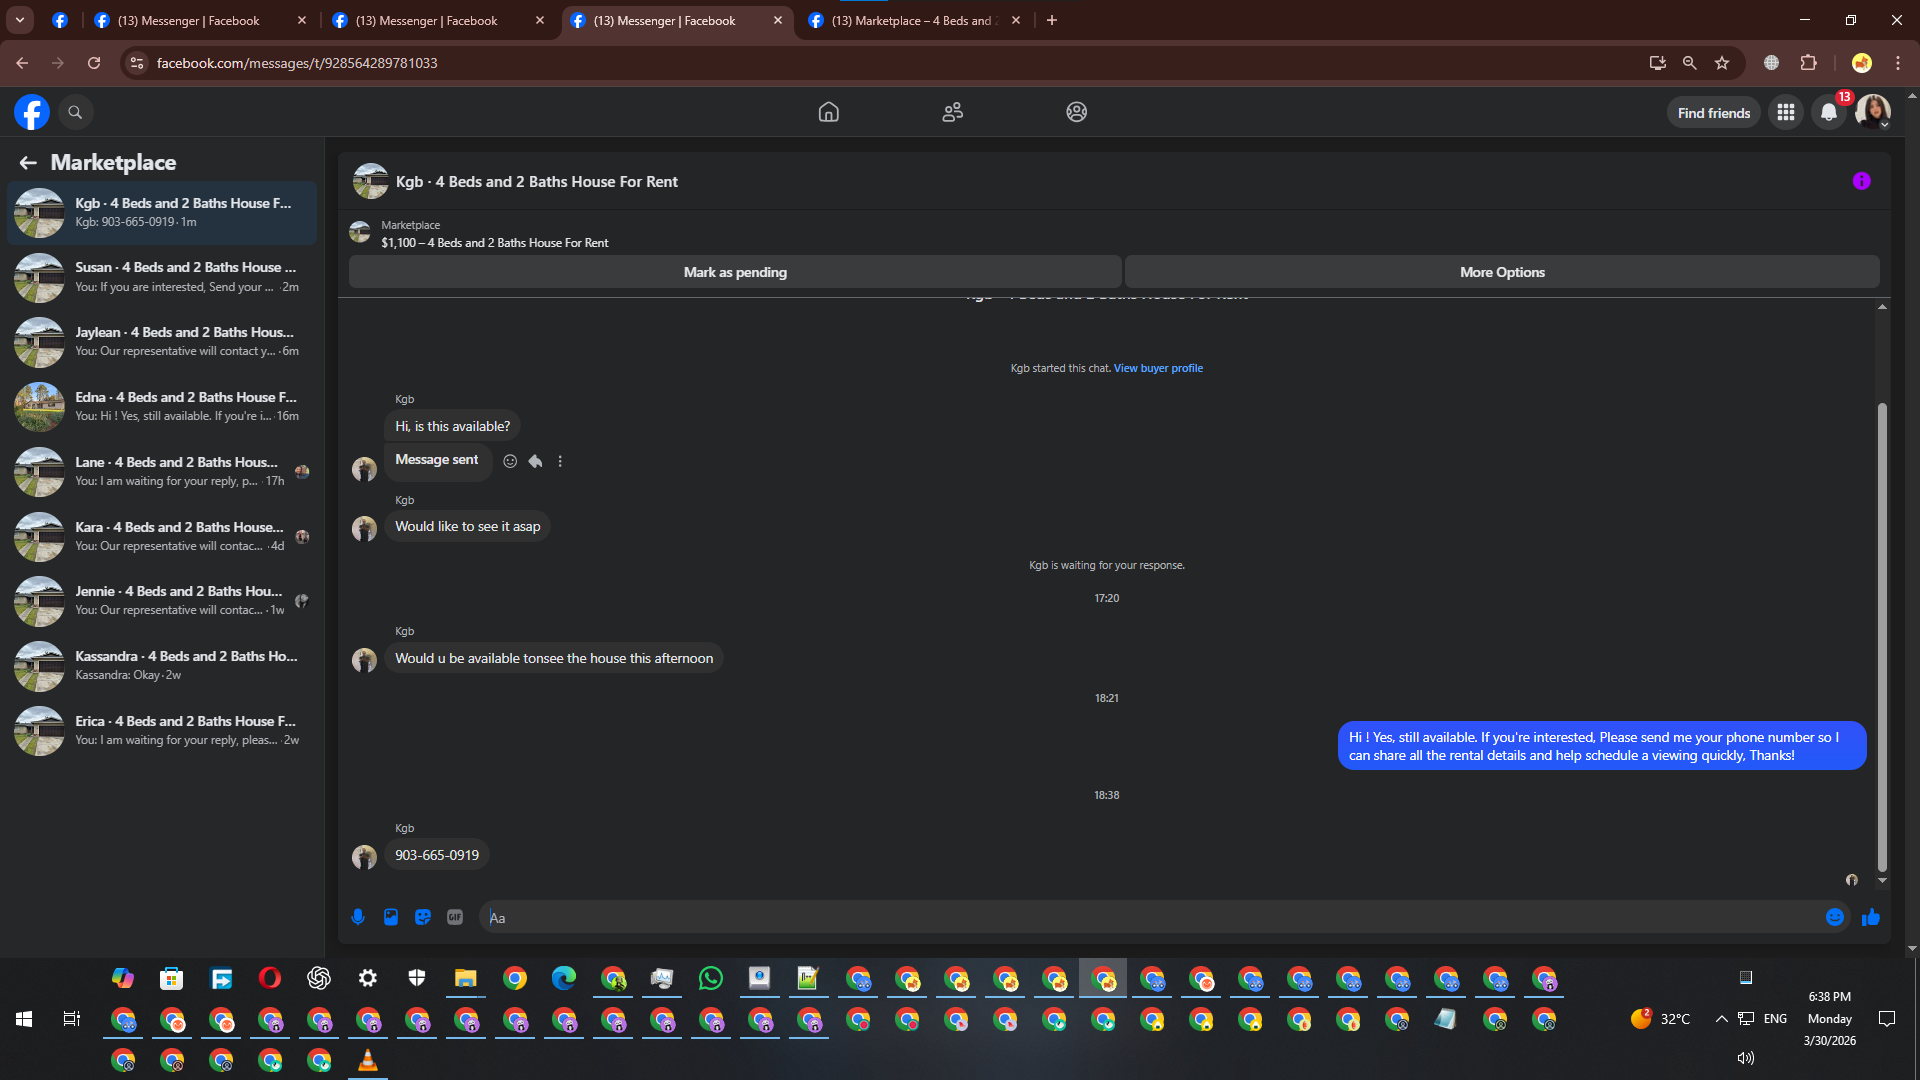Click the voice clip microphone icon
This screenshot has height=1080, width=1920.
358,917
